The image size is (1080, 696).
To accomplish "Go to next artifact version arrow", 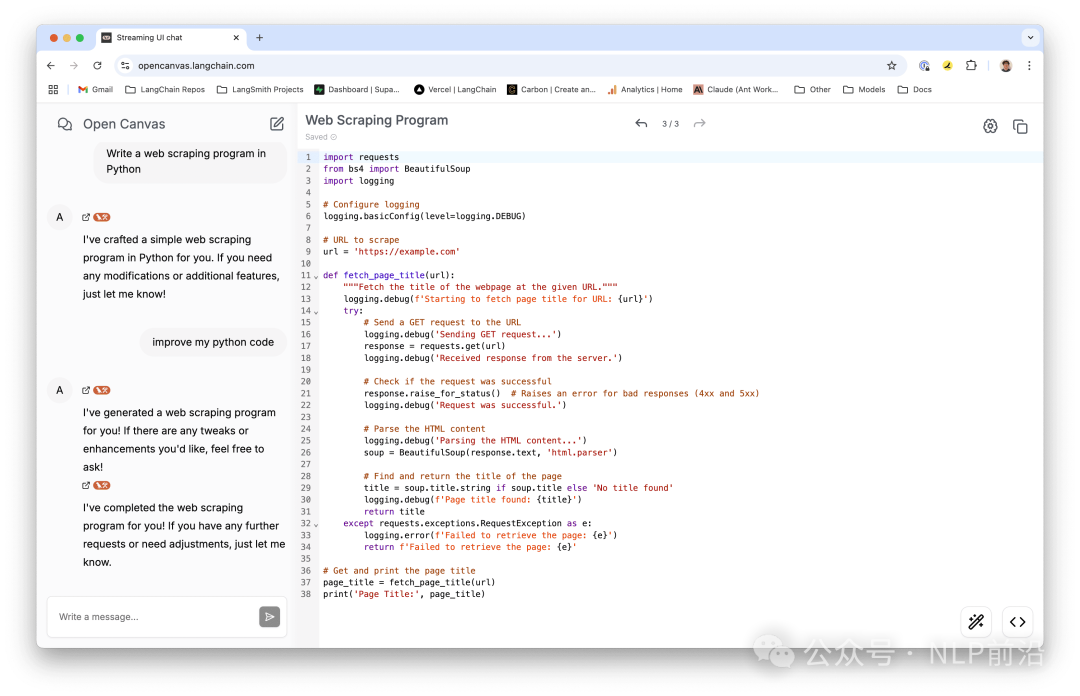I will (699, 123).
